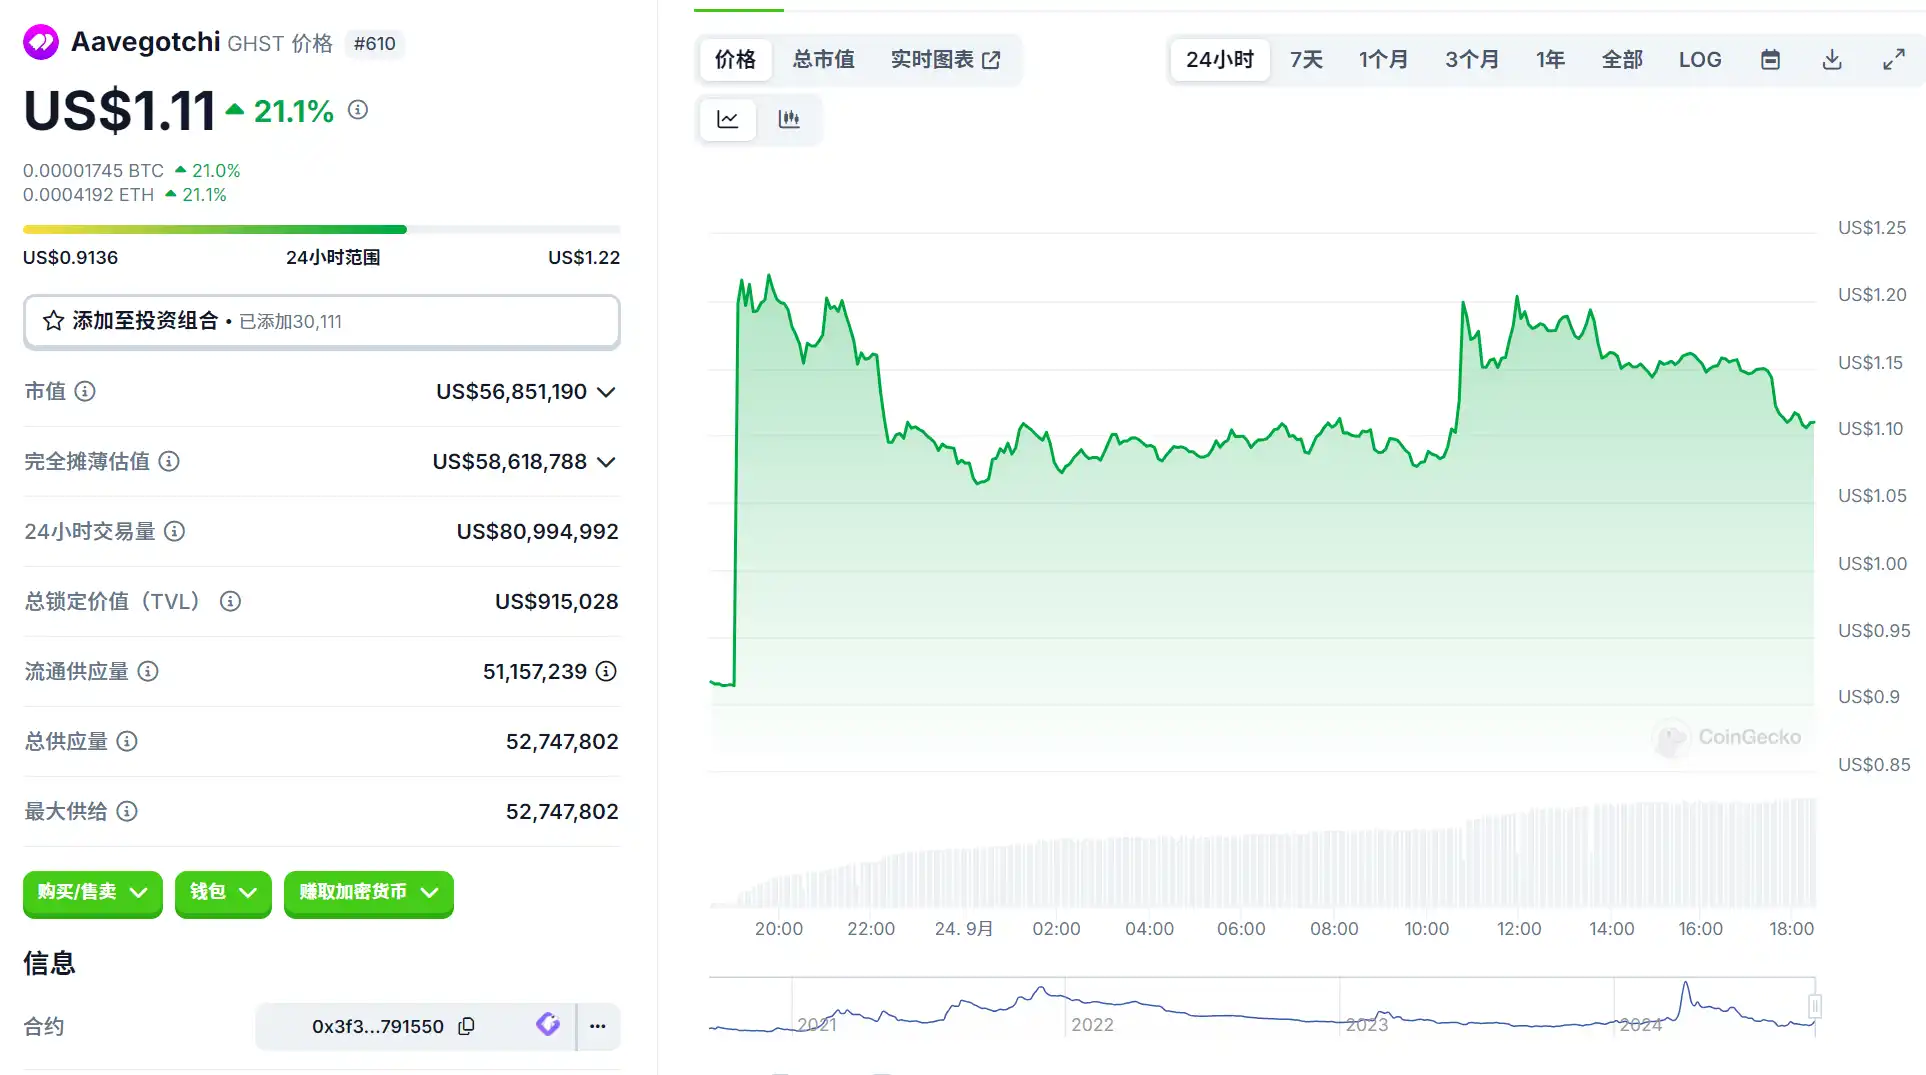This screenshot has width=1926, height=1075.
Task: Select the 全部 time range
Action: [1622, 60]
